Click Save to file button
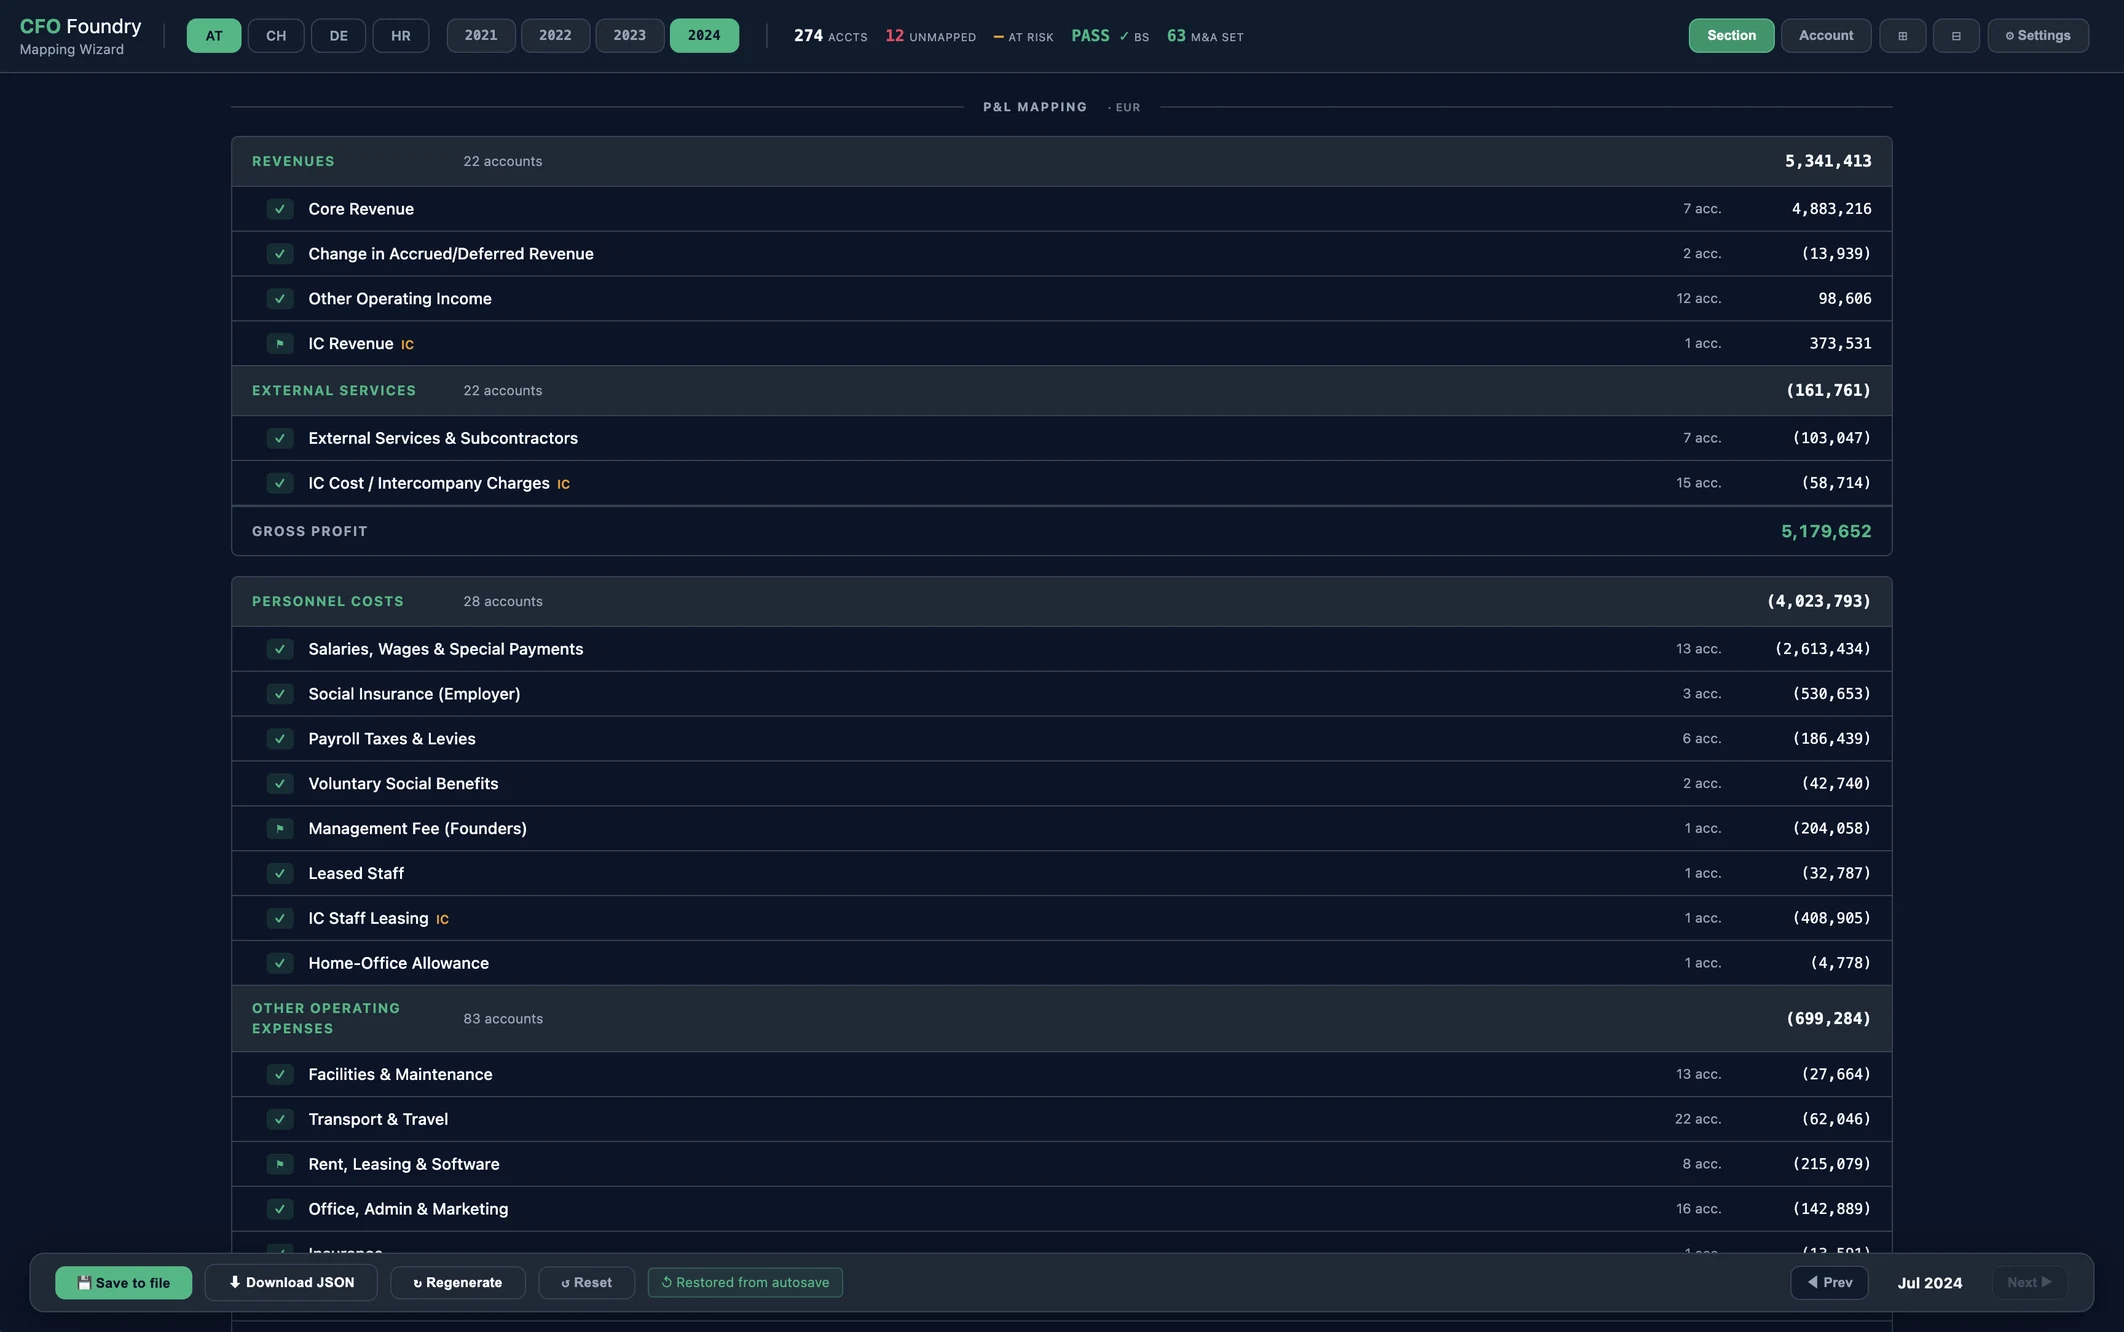This screenshot has width=2124, height=1332. 123,1283
